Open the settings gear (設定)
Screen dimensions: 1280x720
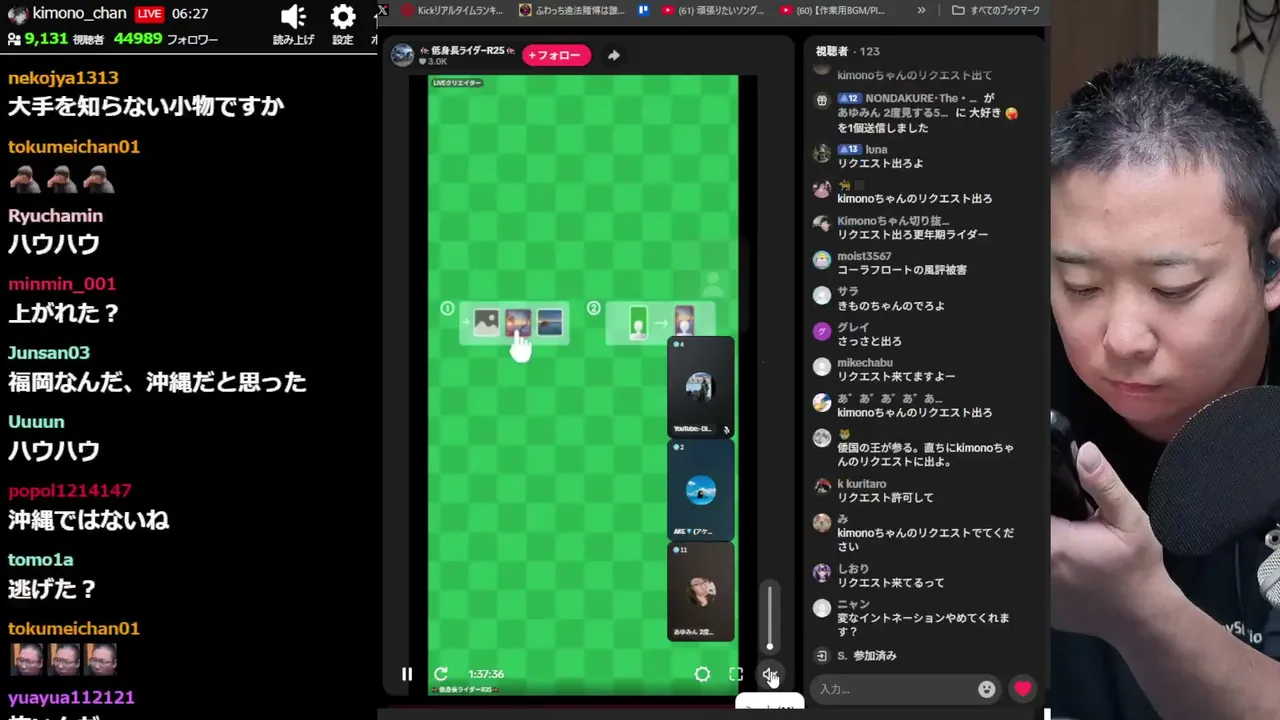point(343,17)
